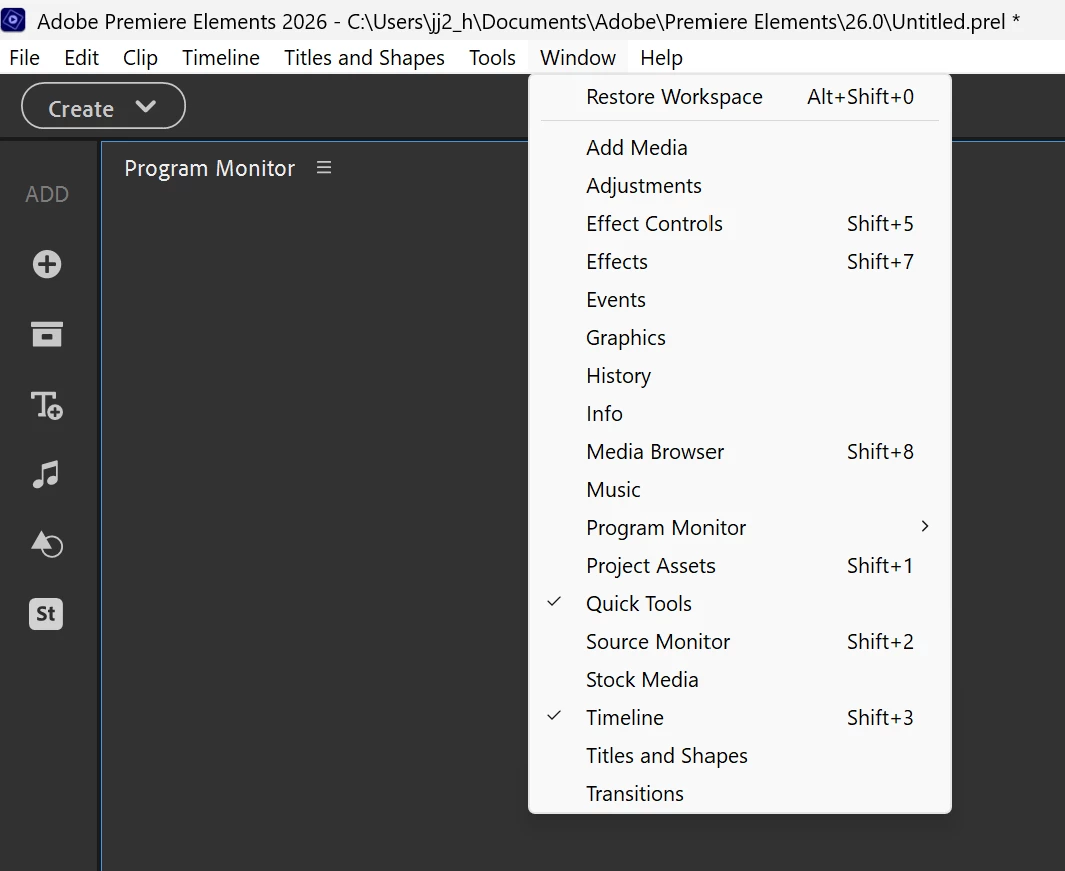This screenshot has width=1065, height=871.
Task: Select Transitions menu entry
Action: (x=740, y=794)
